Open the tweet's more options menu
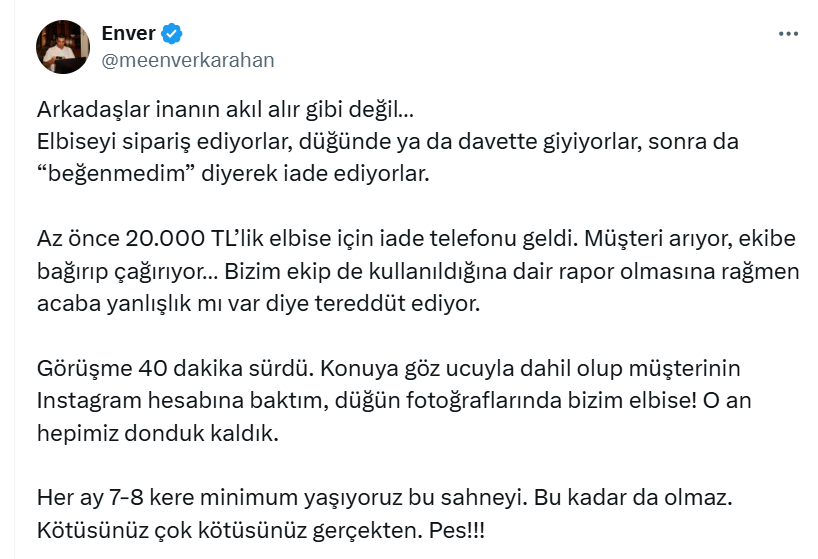Viewport: 818px width, 559px height. (x=788, y=33)
